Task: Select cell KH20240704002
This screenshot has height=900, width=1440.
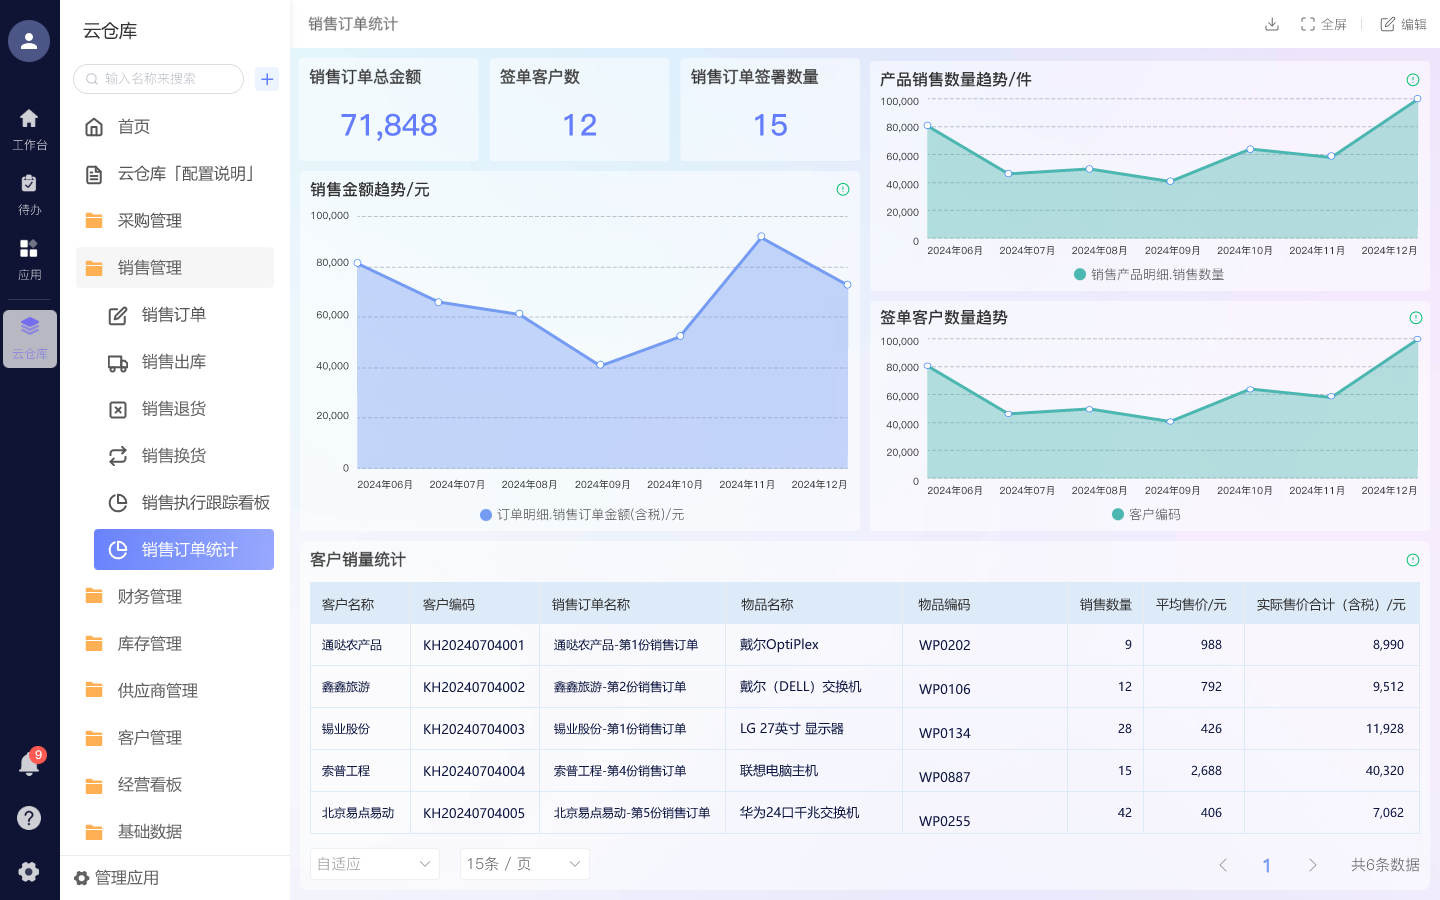Action: click(474, 687)
